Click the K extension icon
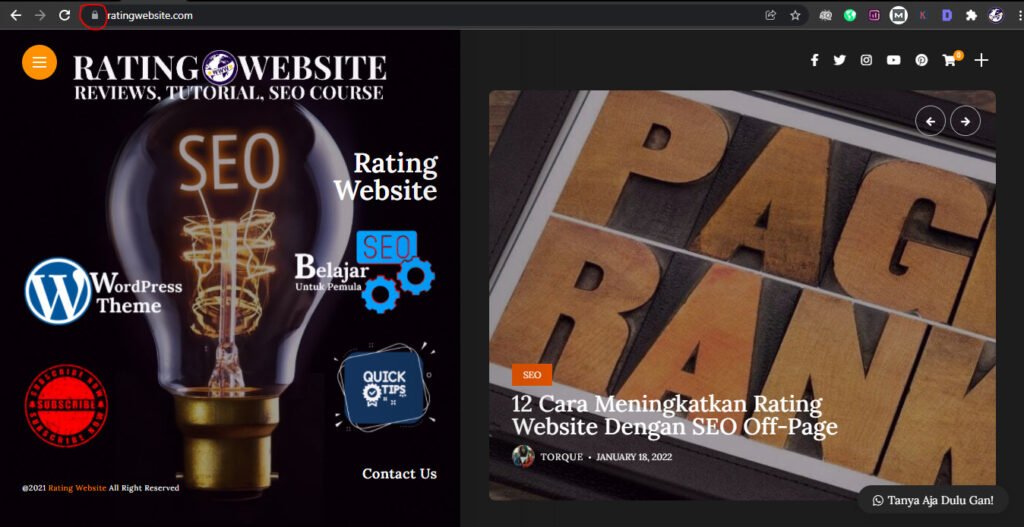The width and height of the screenshot is (1024, 527). [x=923, y=15]
